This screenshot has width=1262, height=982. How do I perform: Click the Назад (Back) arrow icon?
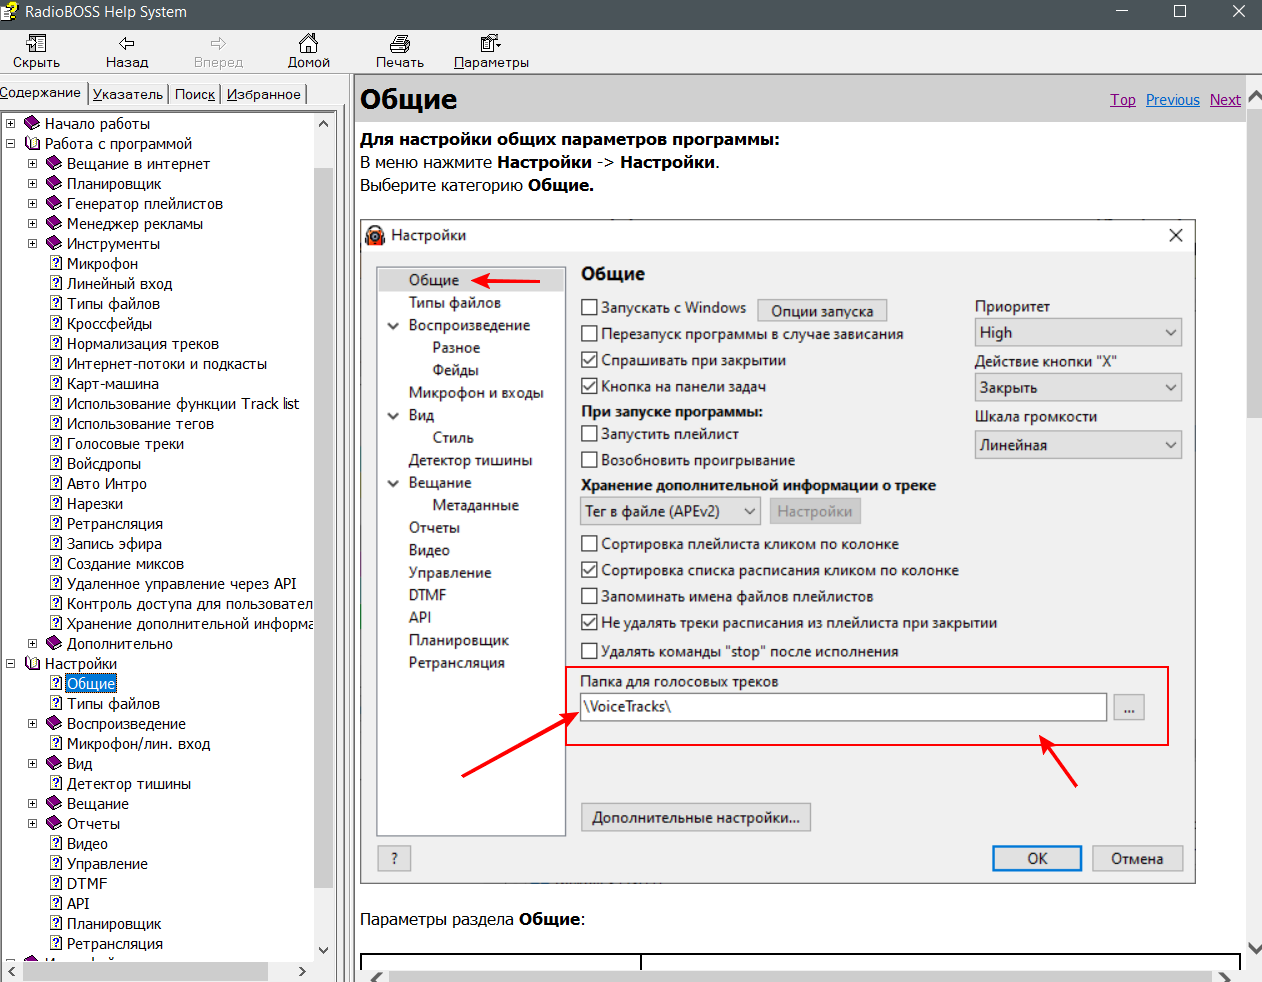click(x=127, y=43)
